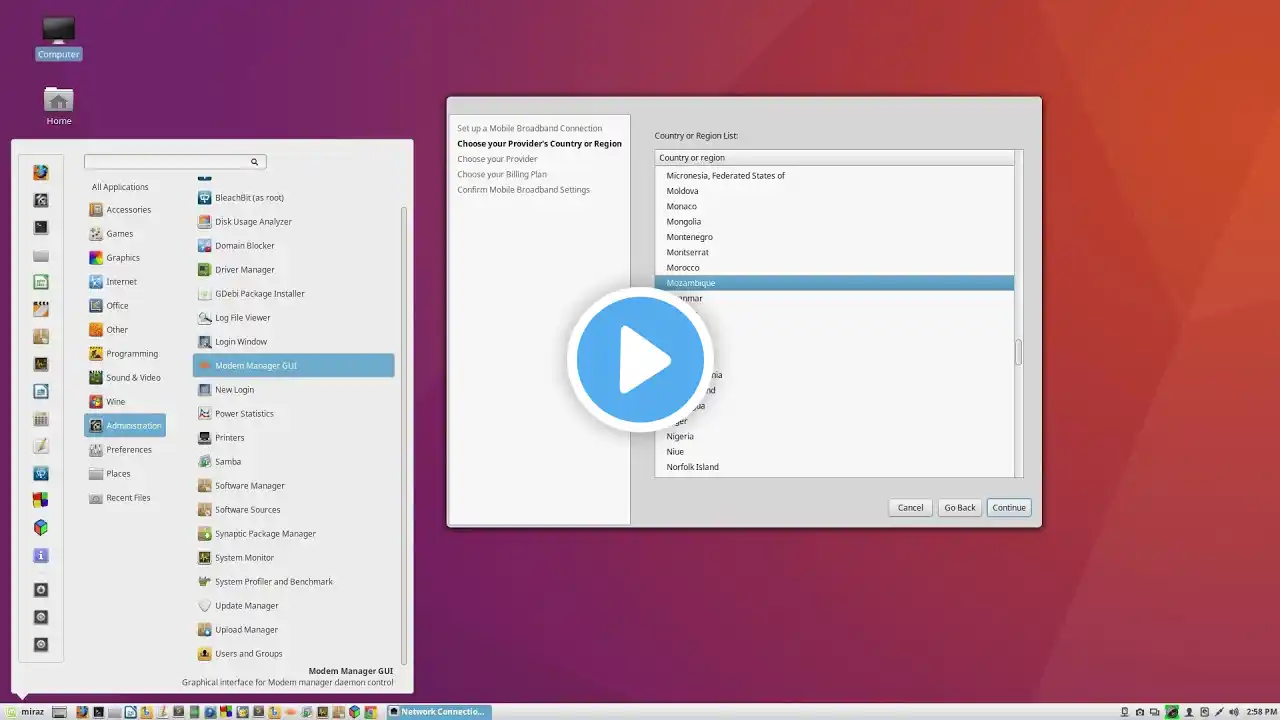Open the Terminal icon in favorites sidebar
The width and height of the screenshot is (1280, 720).
[x=41, y=228]
